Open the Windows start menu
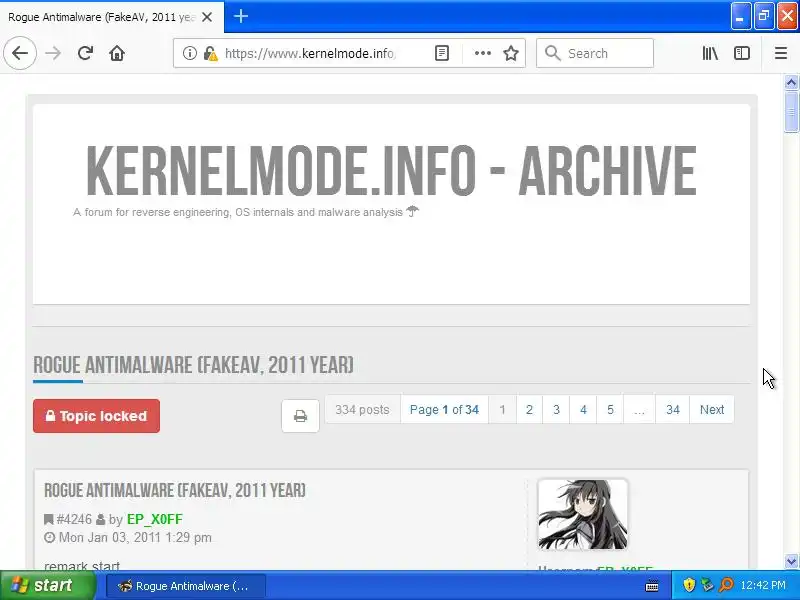The width and height of the screenshot is (800, 600). [47, 585]
